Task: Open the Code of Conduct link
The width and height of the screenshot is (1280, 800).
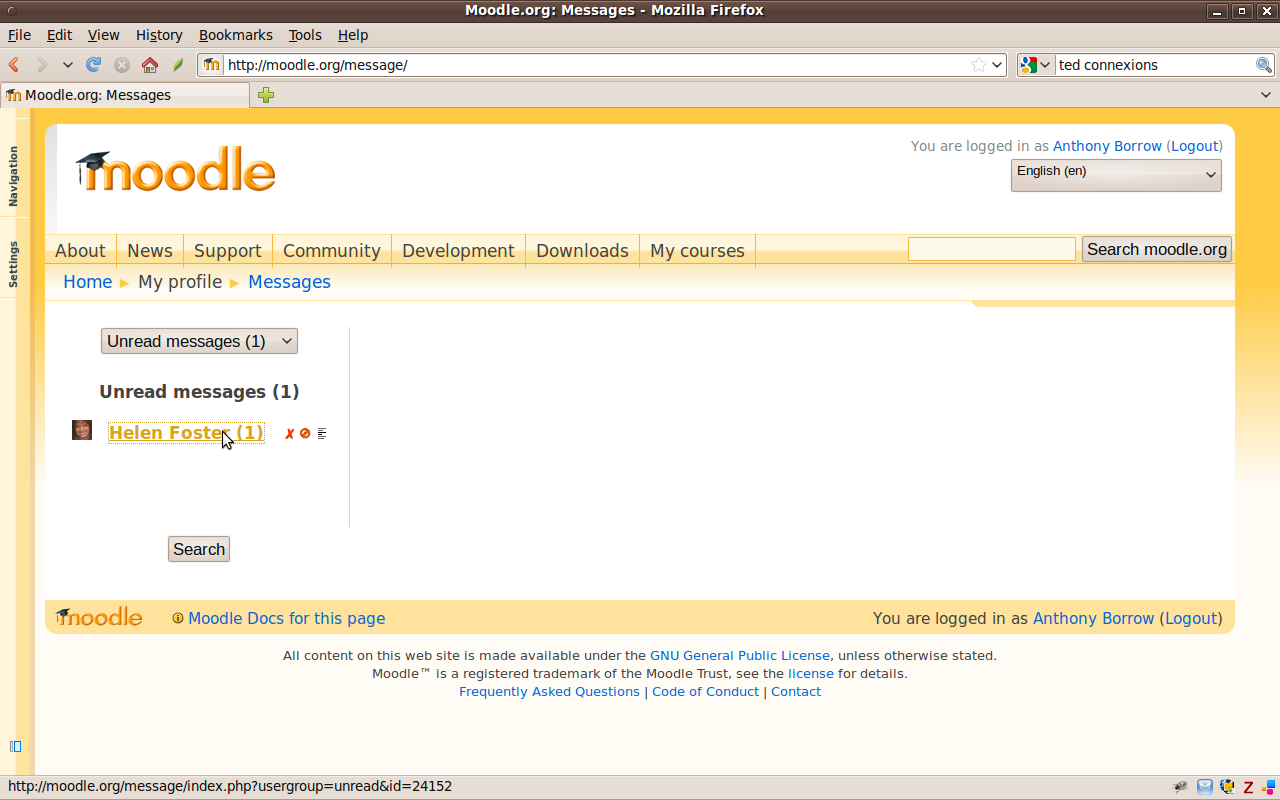Action: 705,692
